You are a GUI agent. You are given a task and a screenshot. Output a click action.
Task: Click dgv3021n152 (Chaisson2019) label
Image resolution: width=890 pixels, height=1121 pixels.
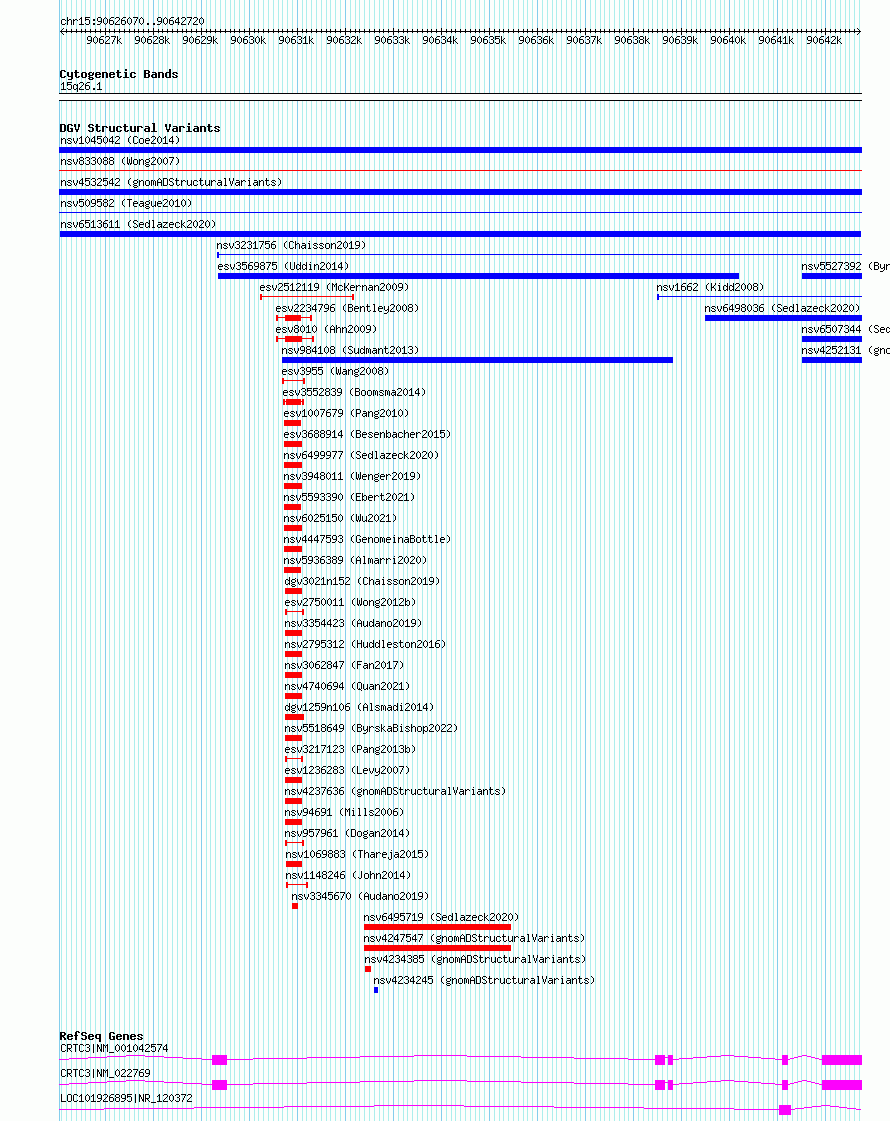point(362,581)
